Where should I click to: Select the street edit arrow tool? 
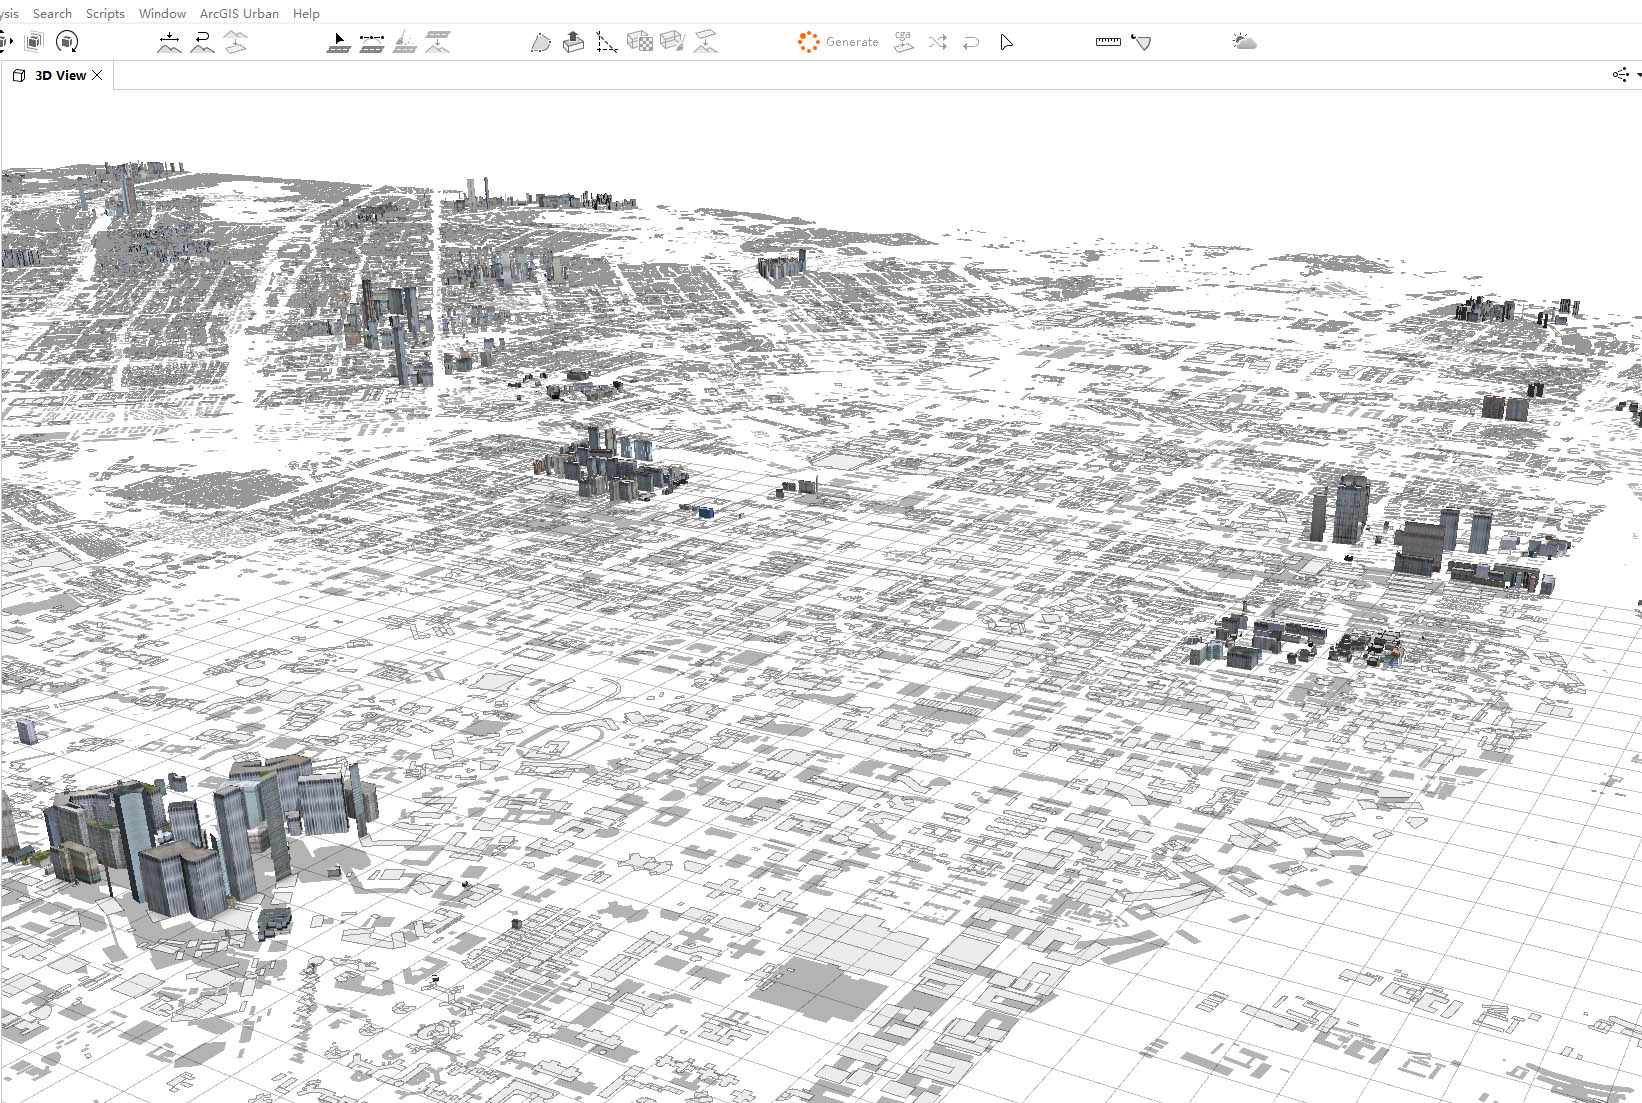pos(339,42)
